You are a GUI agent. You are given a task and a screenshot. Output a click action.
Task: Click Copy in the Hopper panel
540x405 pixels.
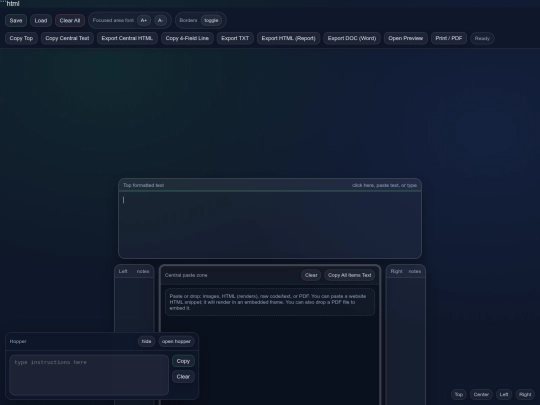183,361
